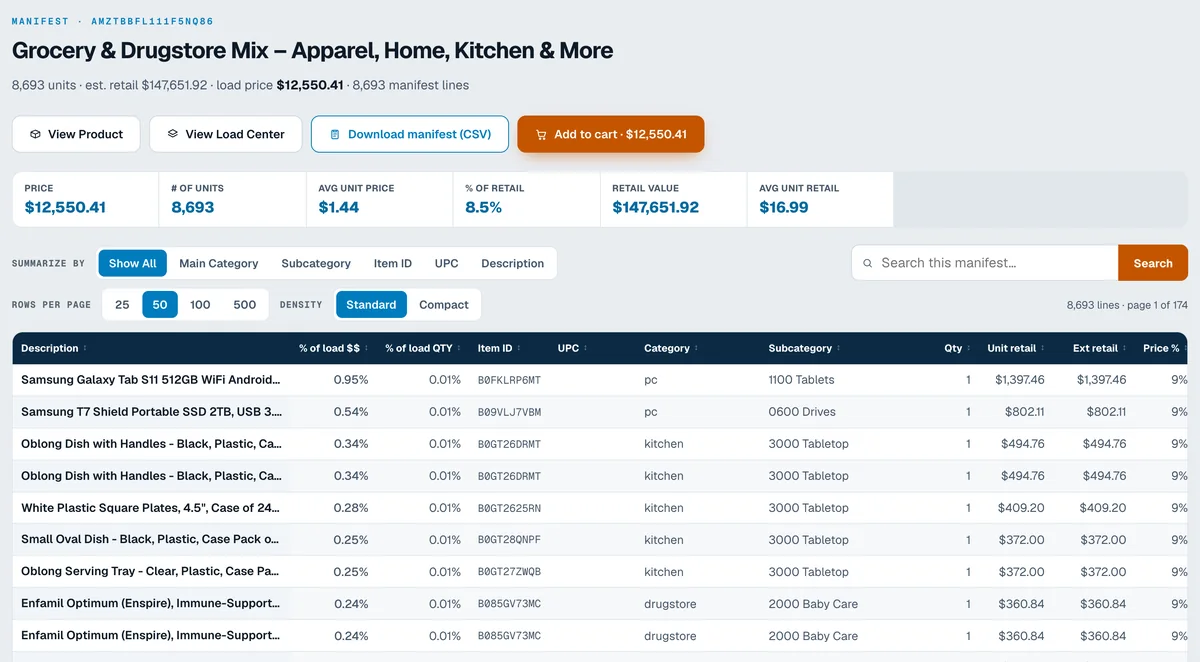Add load to cart for $12,550.41
Image resolution: width=1200 pixels, height=662 pixels.
[611, 134]
